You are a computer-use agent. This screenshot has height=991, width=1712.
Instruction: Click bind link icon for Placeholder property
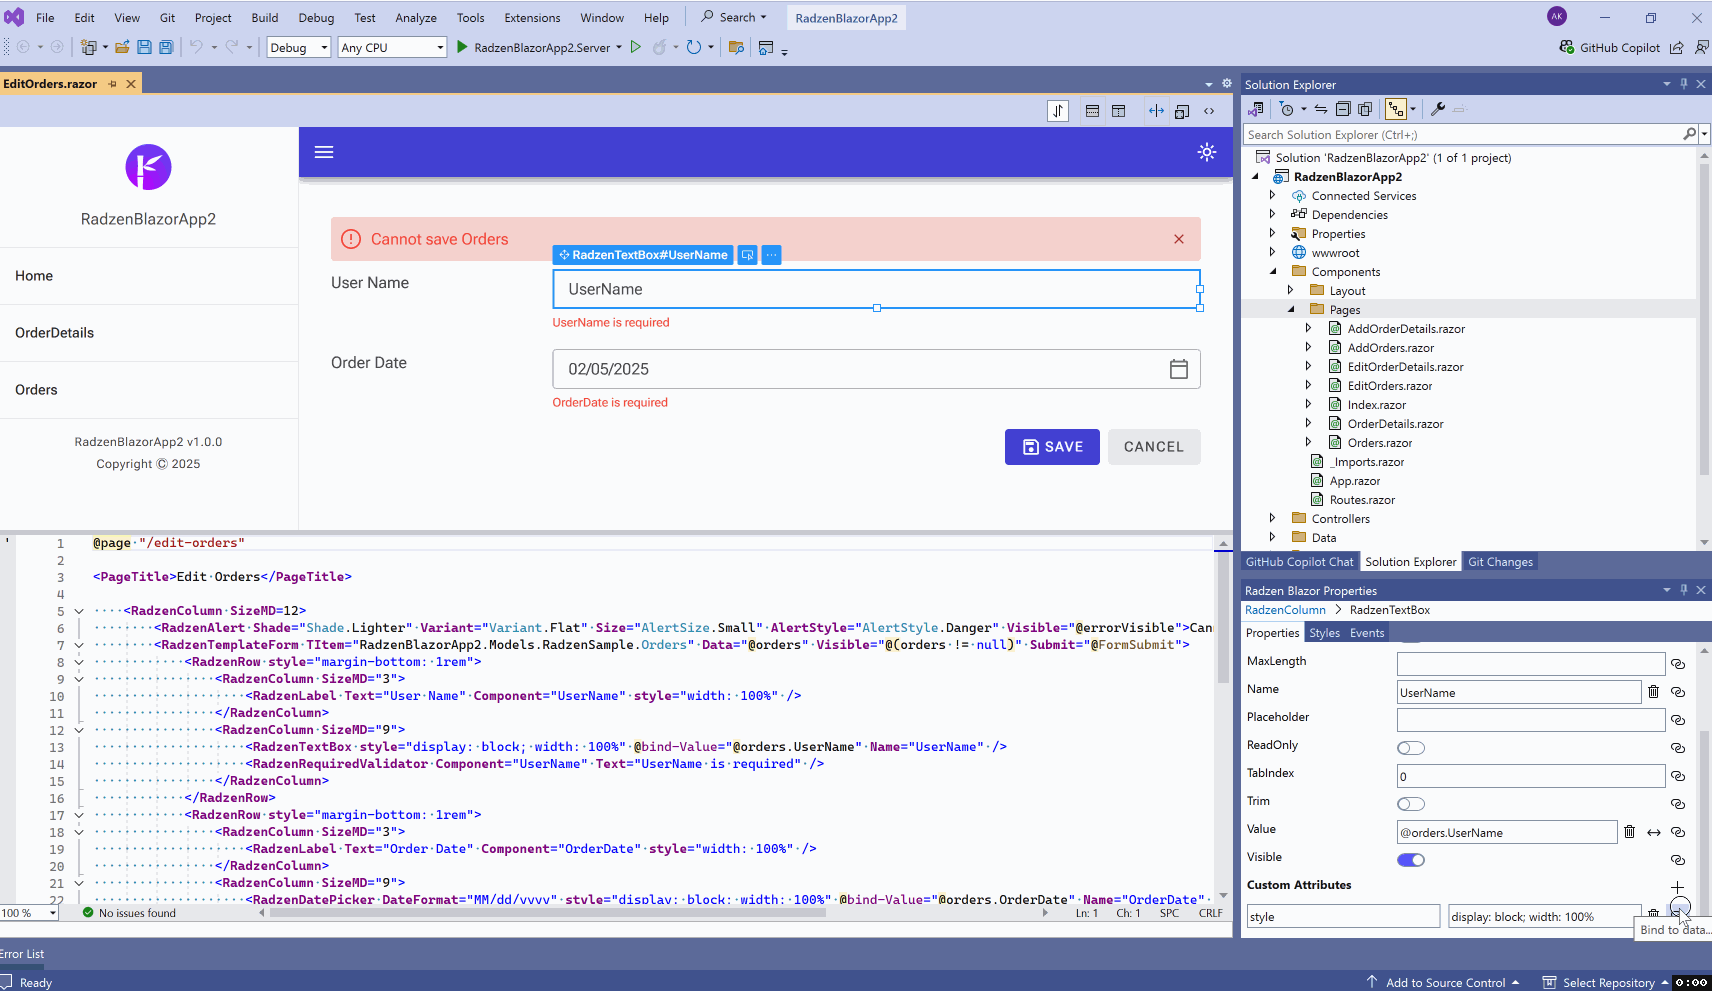point(1678,720)
